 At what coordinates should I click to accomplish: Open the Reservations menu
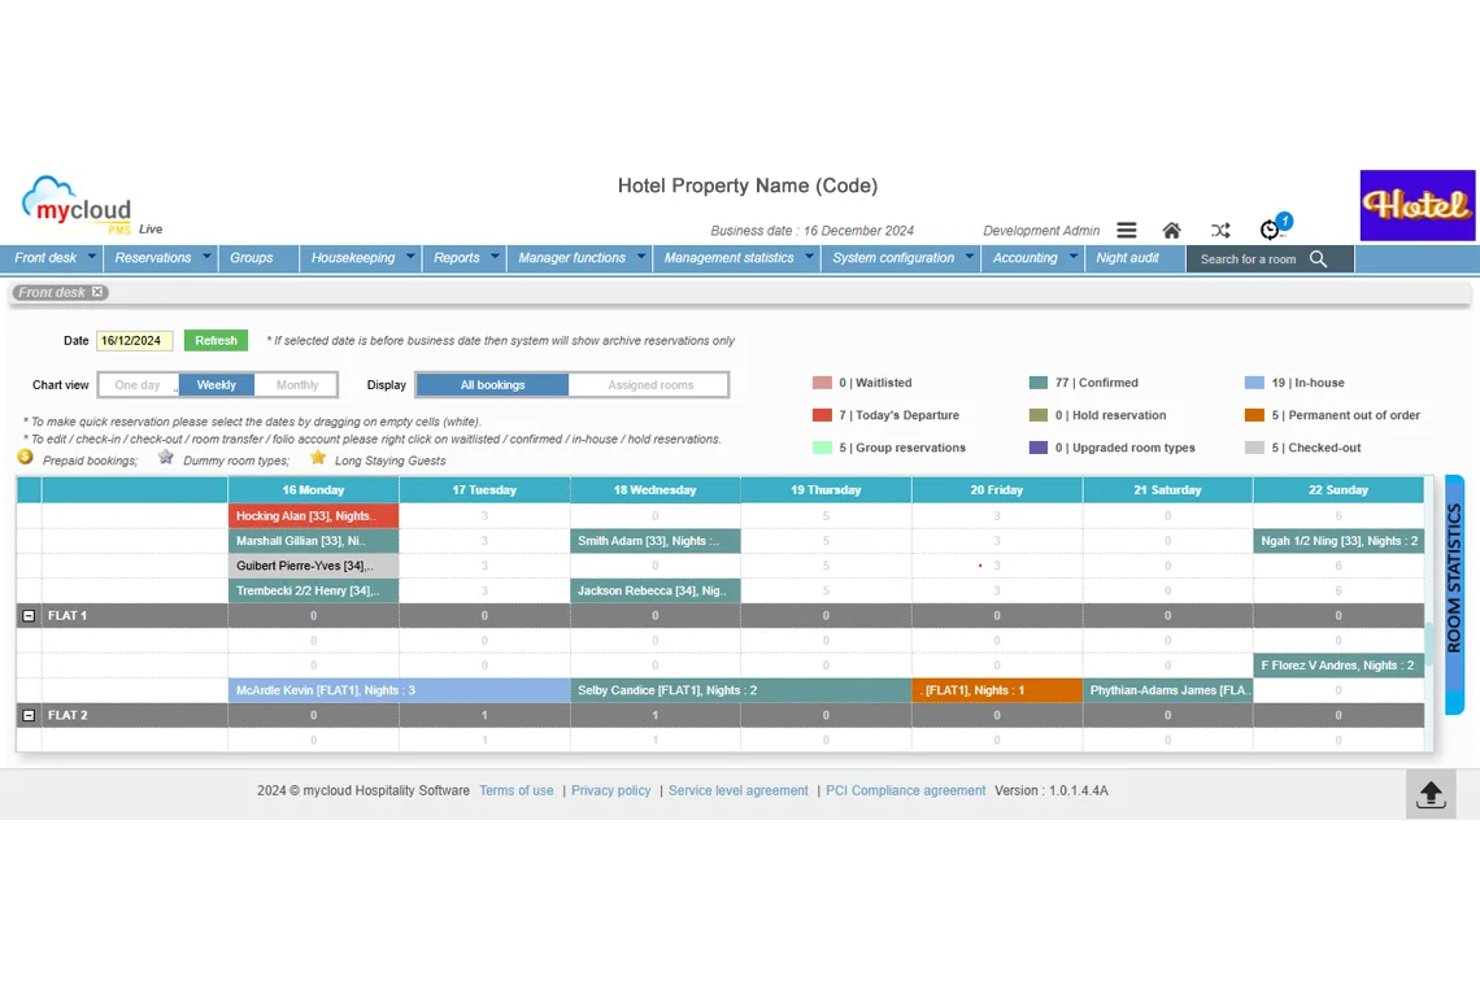(x=159, y=258)
